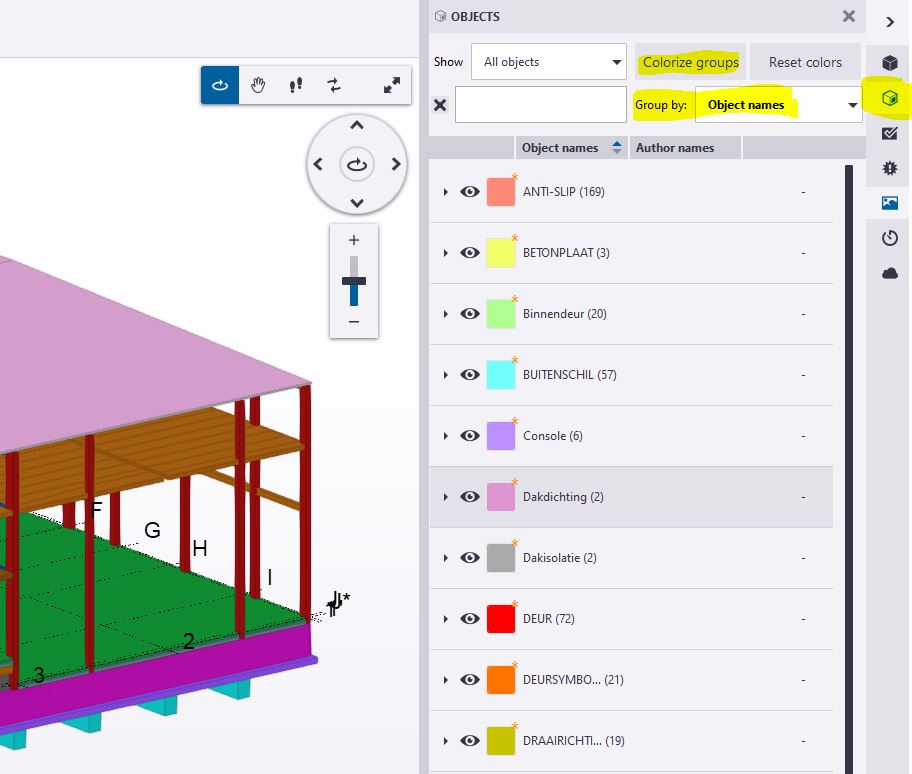This screenshot has height=774, width=912.
Task: Toggle BUITENSCHIL eye visibility
Action: (x=470, y=375)
